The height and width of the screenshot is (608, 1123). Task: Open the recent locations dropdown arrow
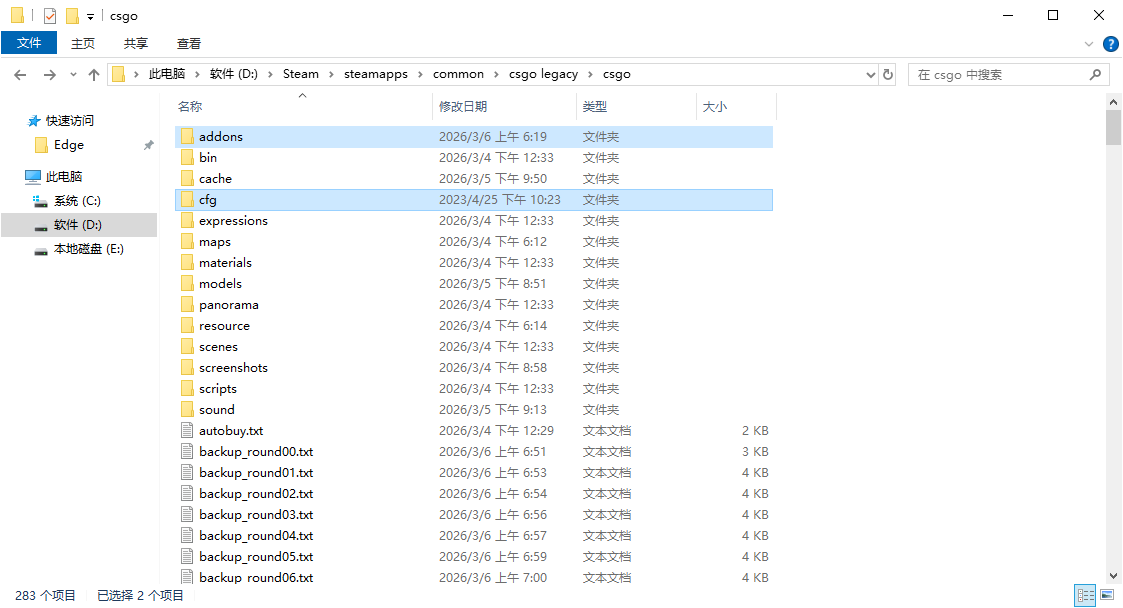click(x=73, y=74)
